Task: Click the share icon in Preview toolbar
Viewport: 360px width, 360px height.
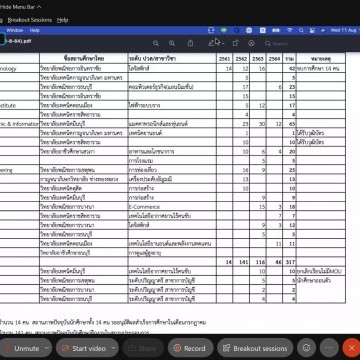Action: 190,43
